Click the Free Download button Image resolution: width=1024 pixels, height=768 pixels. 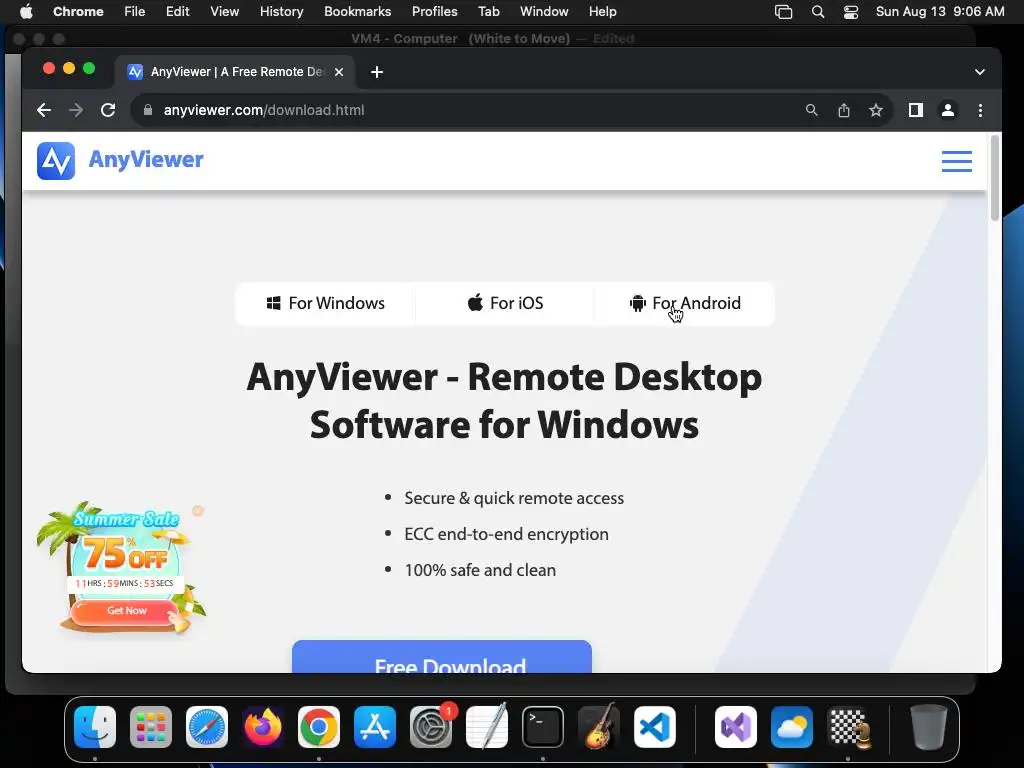(442, 656)
